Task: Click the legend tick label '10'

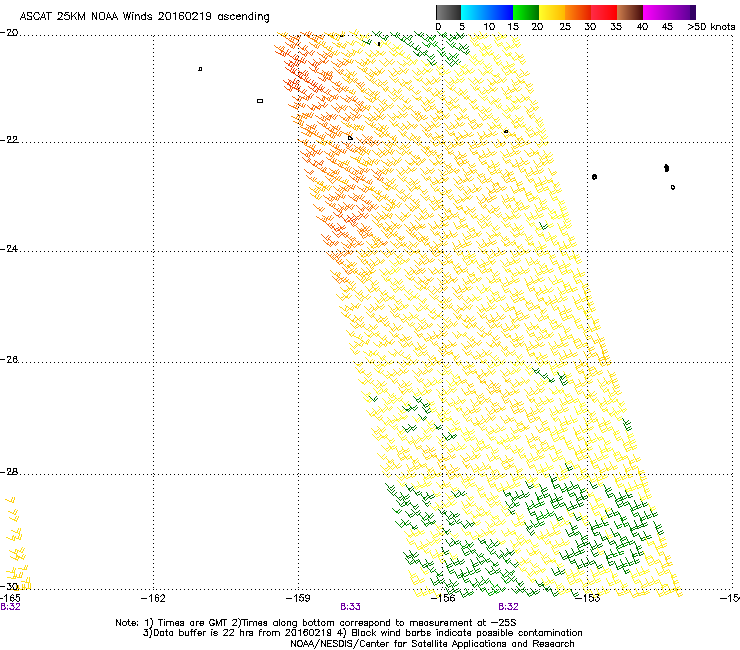Action: 489,26
